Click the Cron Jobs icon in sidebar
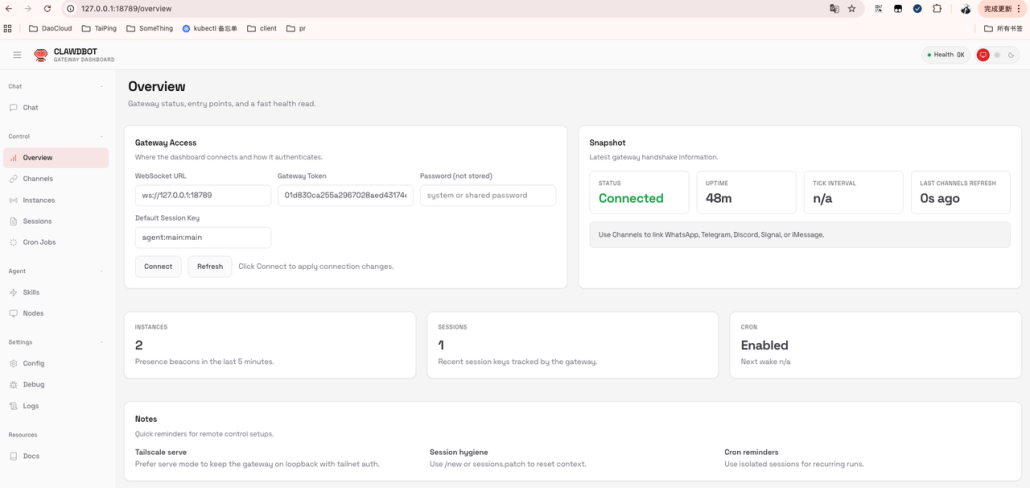 13,242
